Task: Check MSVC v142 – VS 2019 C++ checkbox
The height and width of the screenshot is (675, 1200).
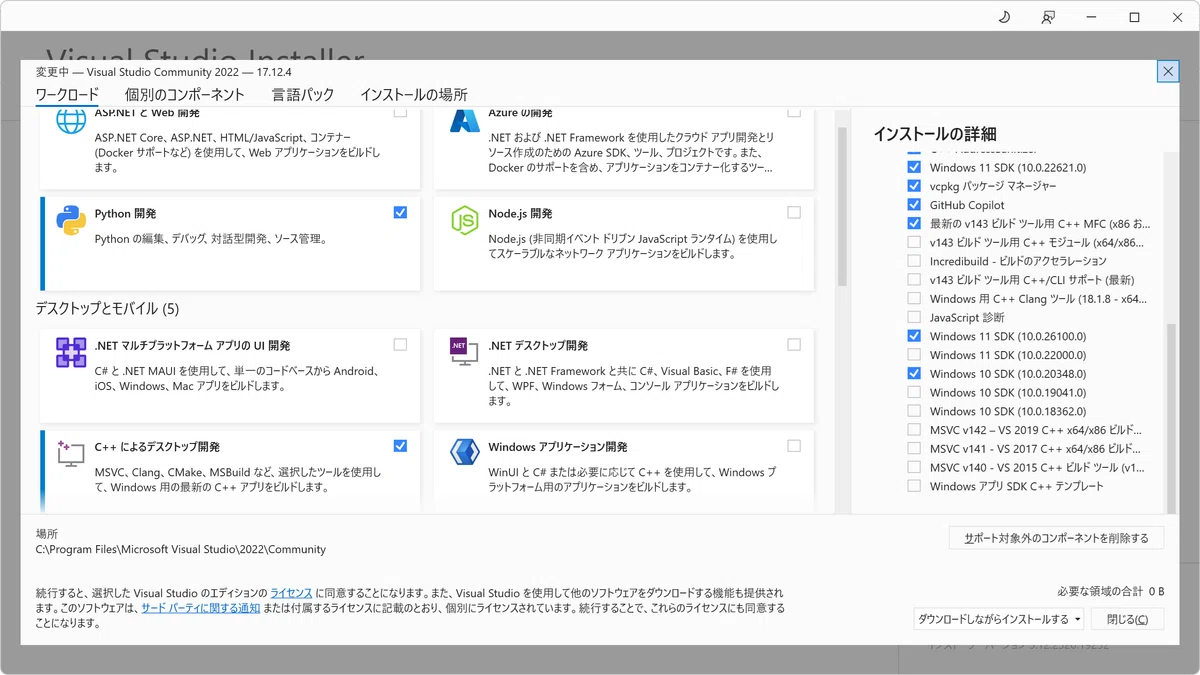Action: point(914,430)
